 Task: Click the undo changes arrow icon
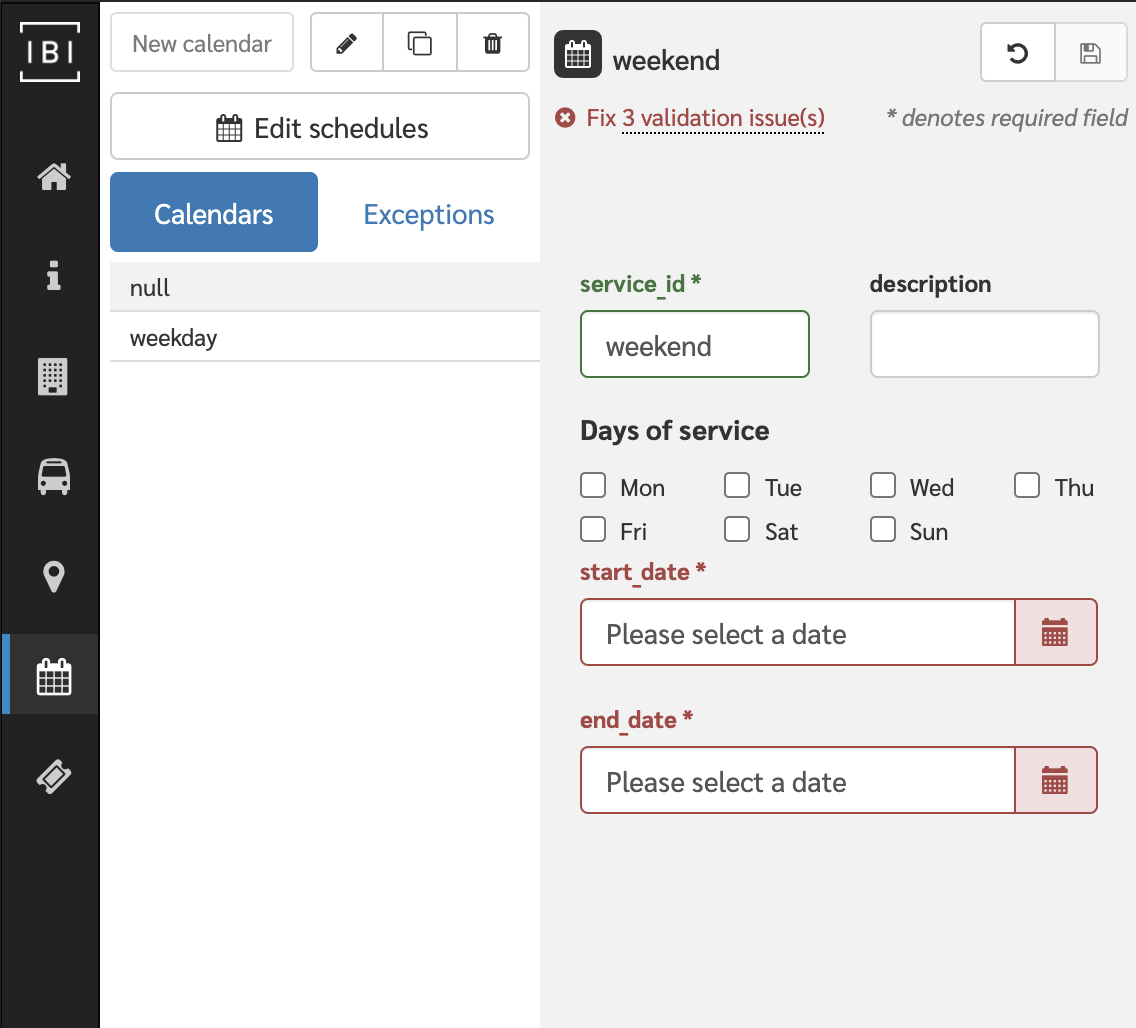pyautogui.click(x=1018, y=53)
